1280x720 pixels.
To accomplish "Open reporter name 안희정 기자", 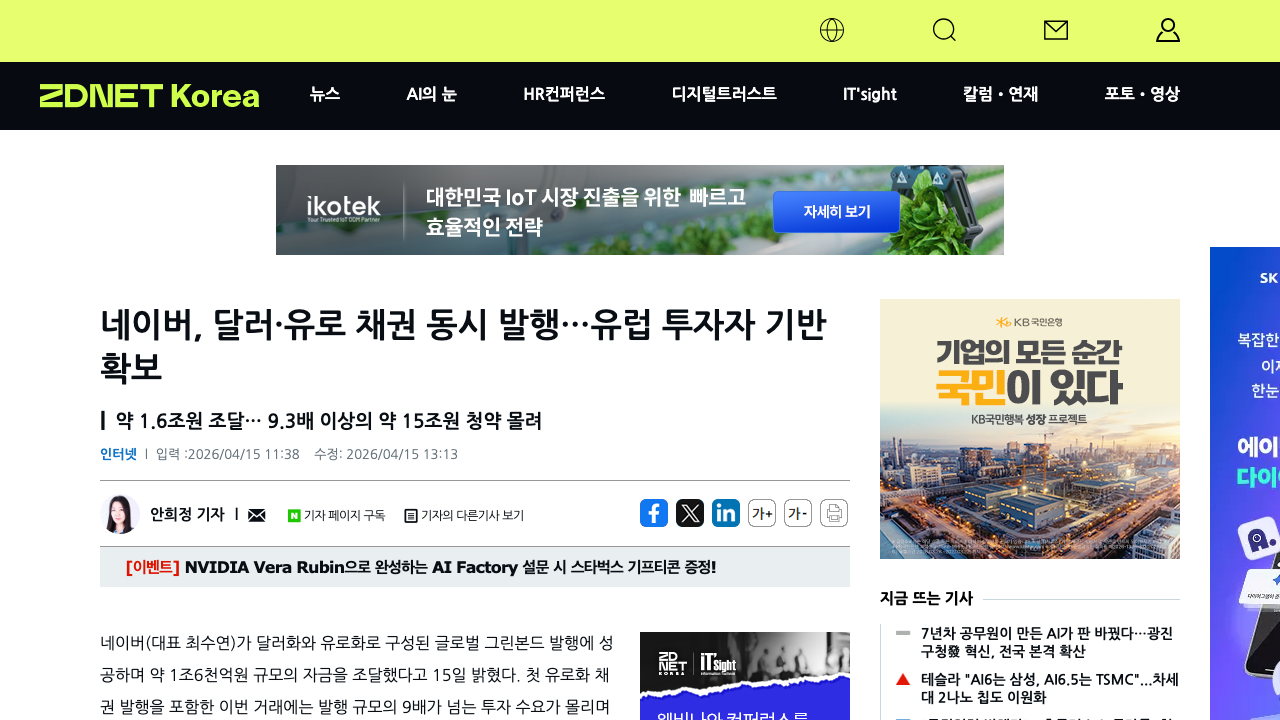I will tap(187, 514).
